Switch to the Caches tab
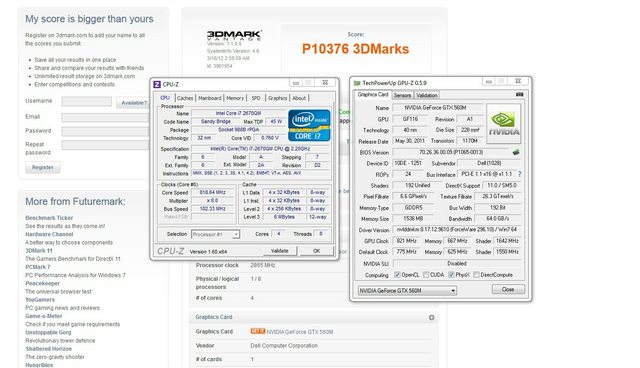 (185, 98)
